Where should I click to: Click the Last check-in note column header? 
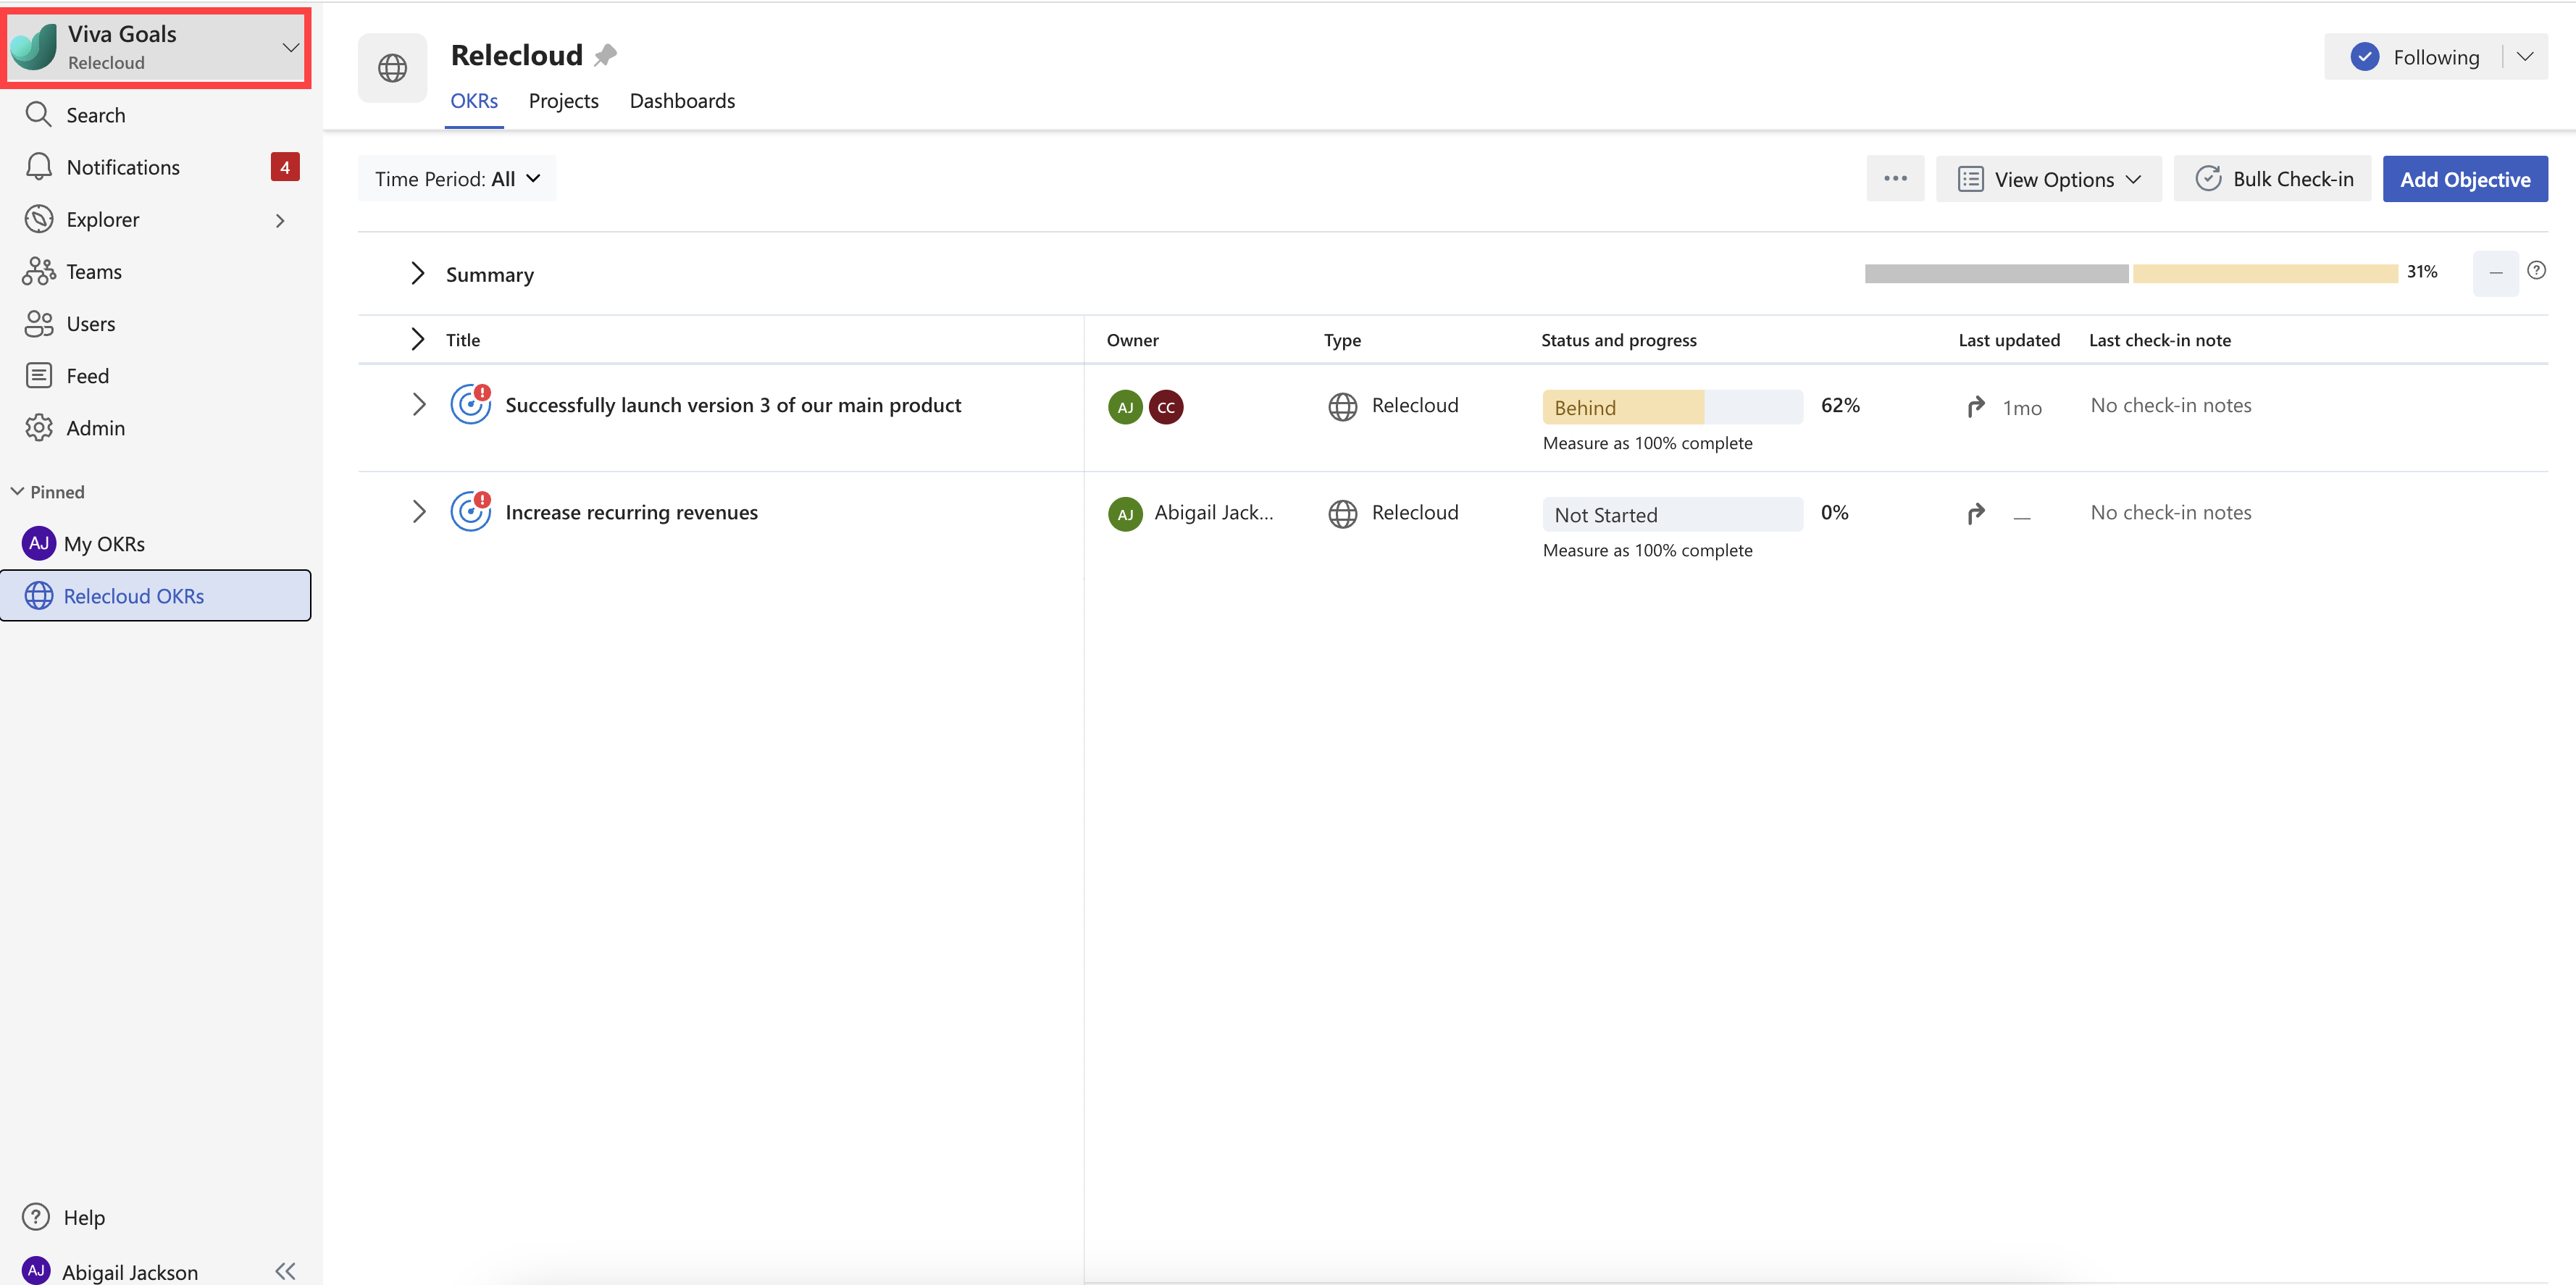(x=2159, y=340)
